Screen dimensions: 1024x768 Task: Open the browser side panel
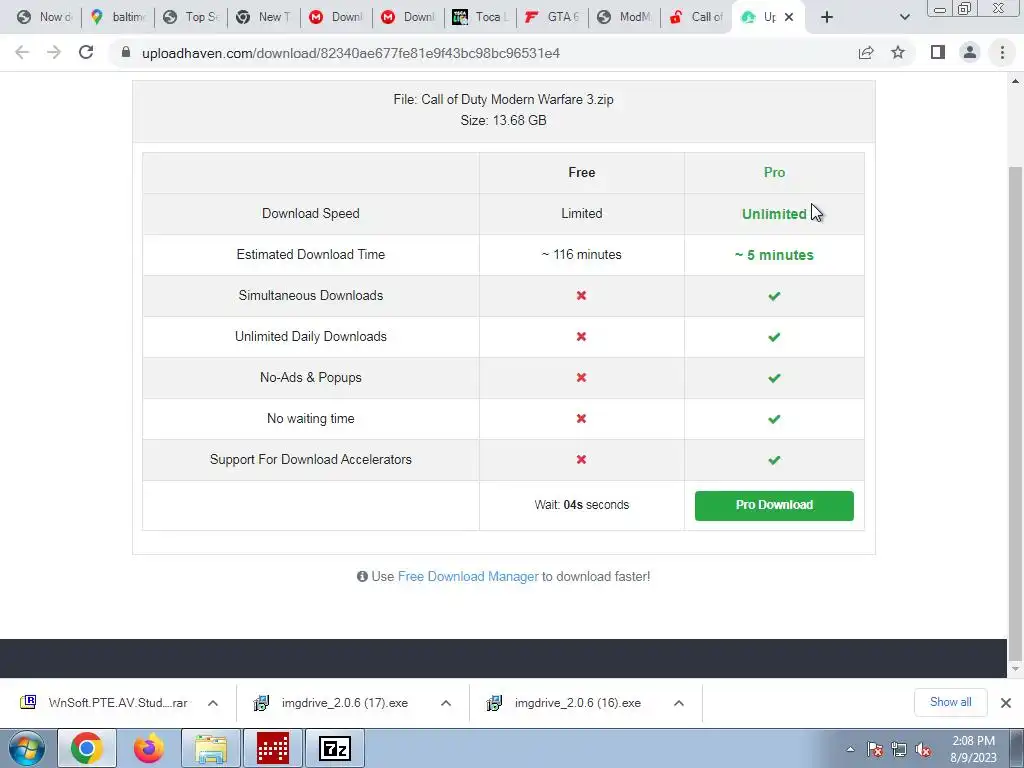click(x=938, y=52)
